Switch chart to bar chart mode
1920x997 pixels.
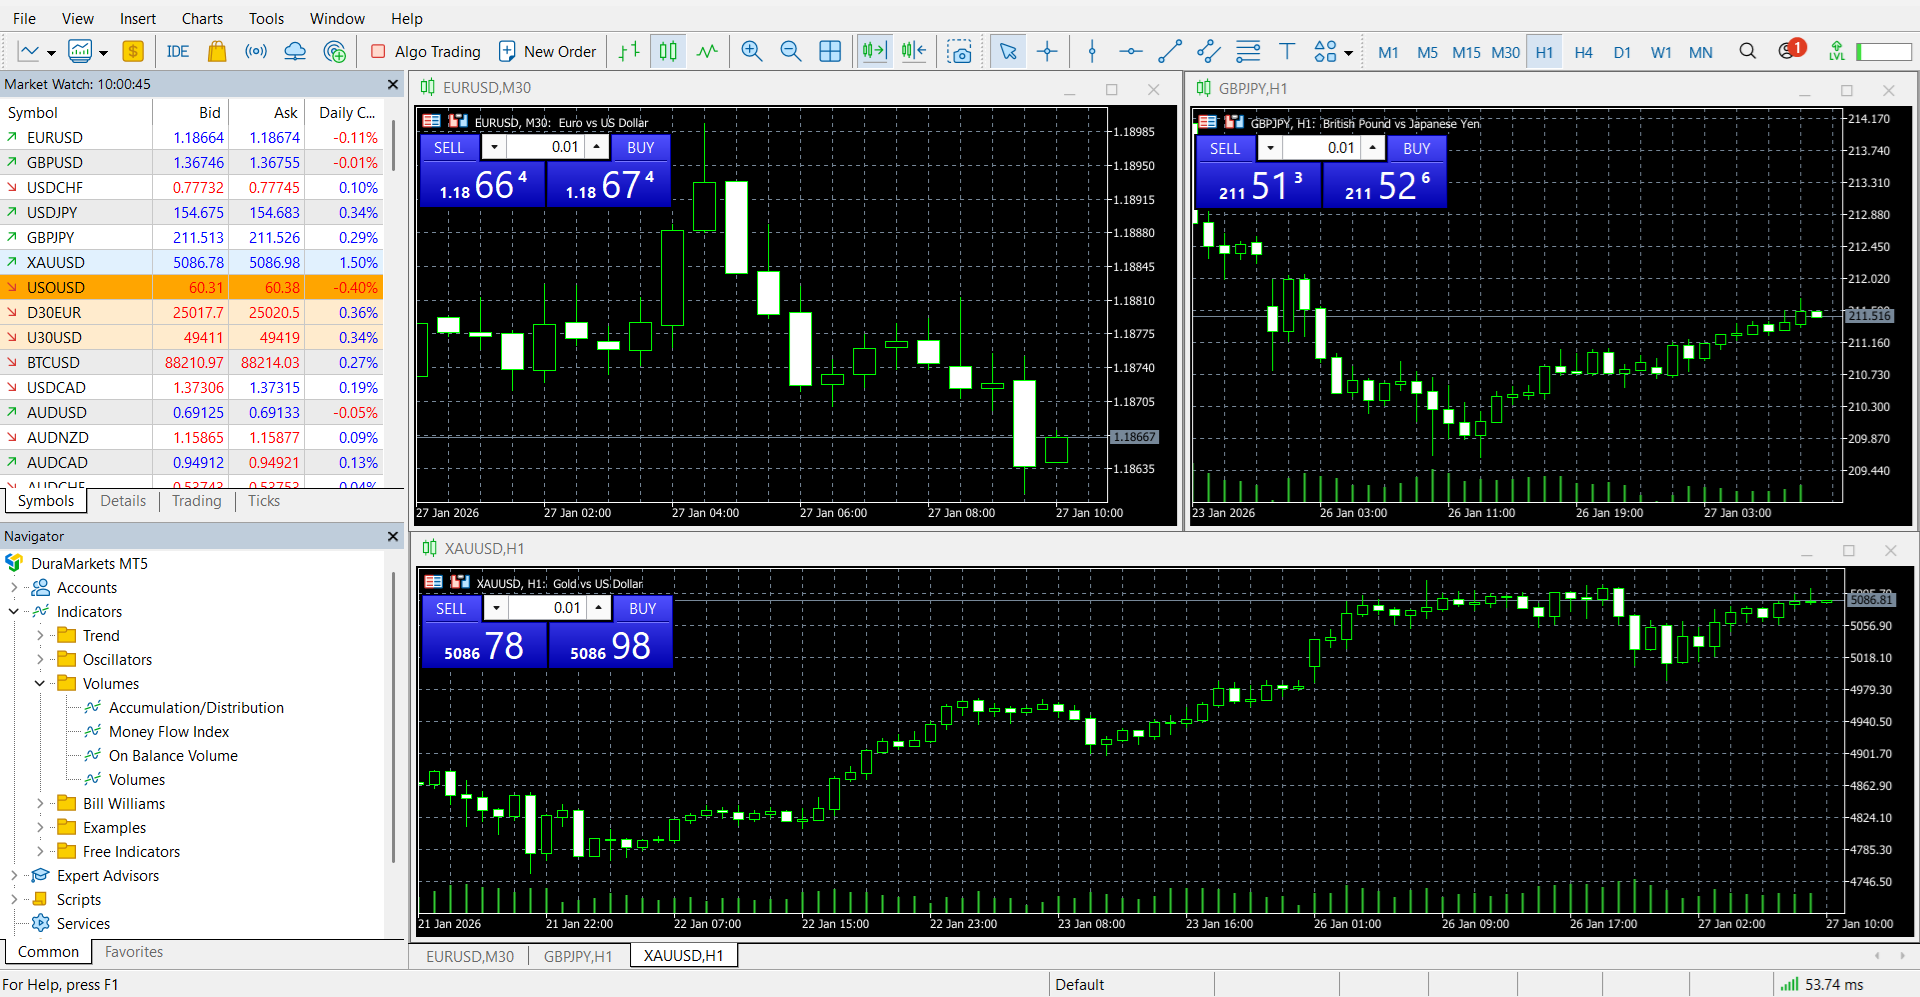[629, 51]
